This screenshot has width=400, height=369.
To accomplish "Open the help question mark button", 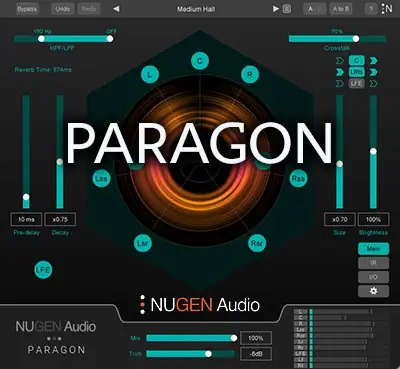I will point(371,9).
